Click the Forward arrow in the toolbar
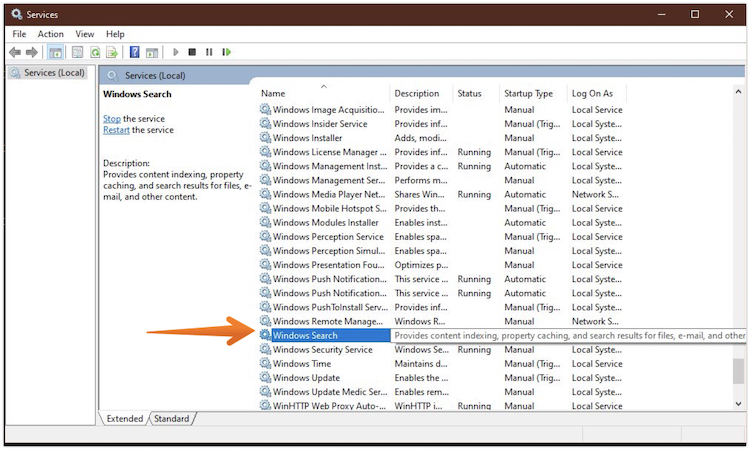Viewport: 750px width, 450px height. point(32,52)
